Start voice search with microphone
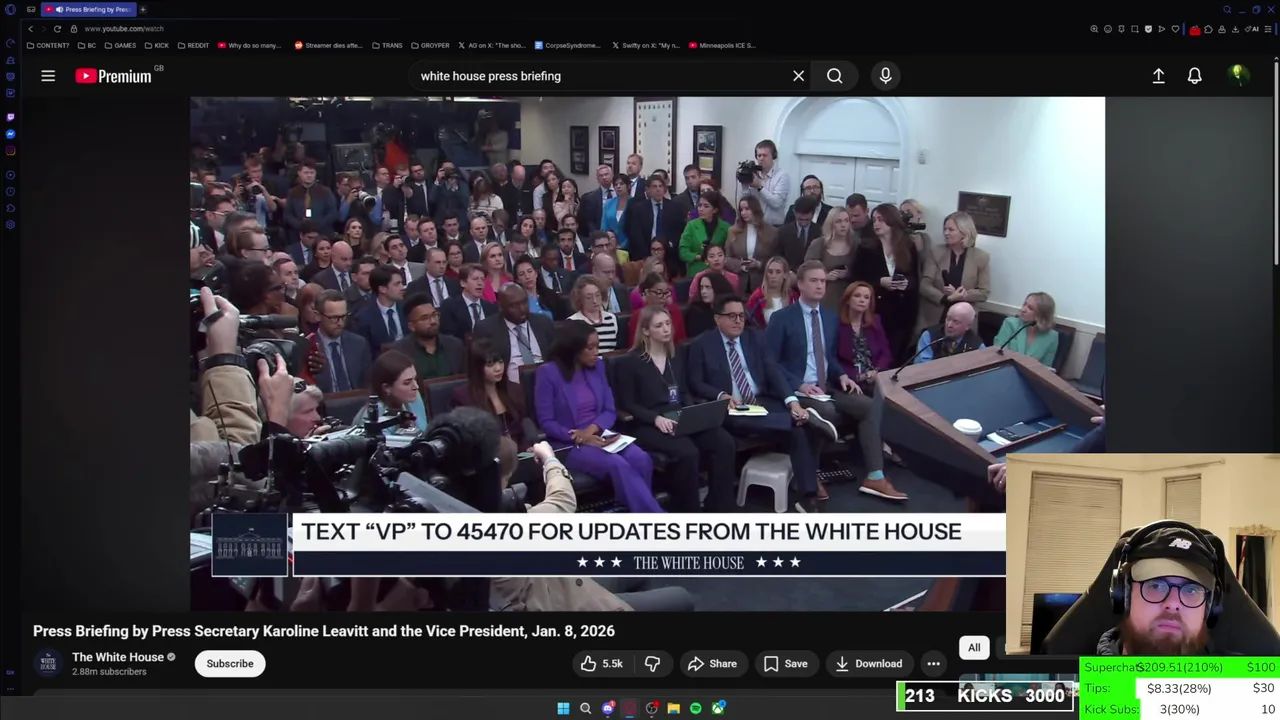 tap(885, 76)
